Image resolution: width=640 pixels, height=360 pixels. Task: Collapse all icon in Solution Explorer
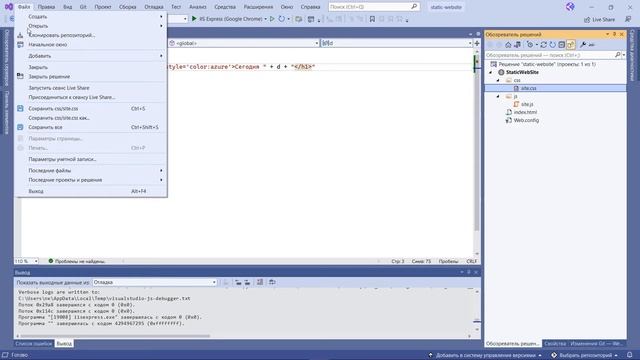tap(562, 44)
